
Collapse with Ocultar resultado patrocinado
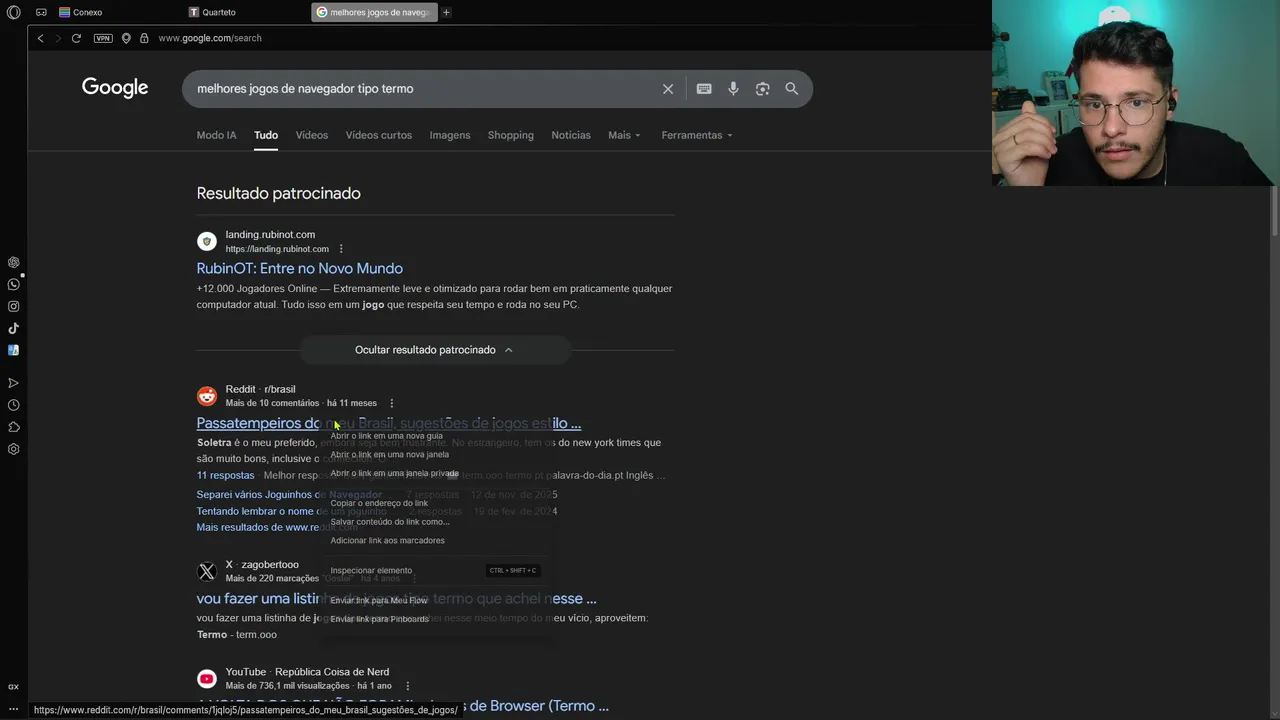coord(434,350)
